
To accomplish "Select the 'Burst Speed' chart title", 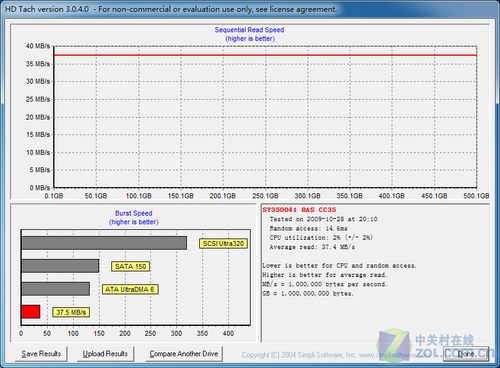I will (x=134, y=213).
